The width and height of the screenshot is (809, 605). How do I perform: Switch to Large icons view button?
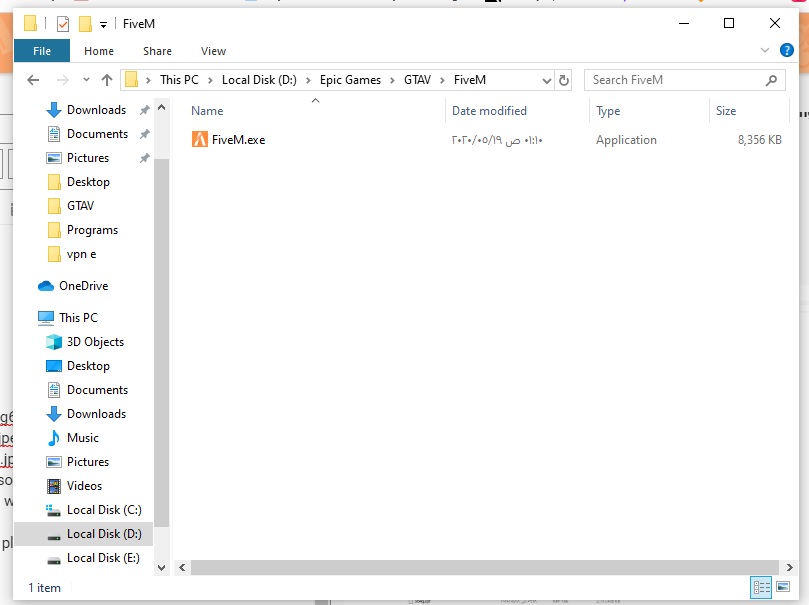[x=782, y=588]
